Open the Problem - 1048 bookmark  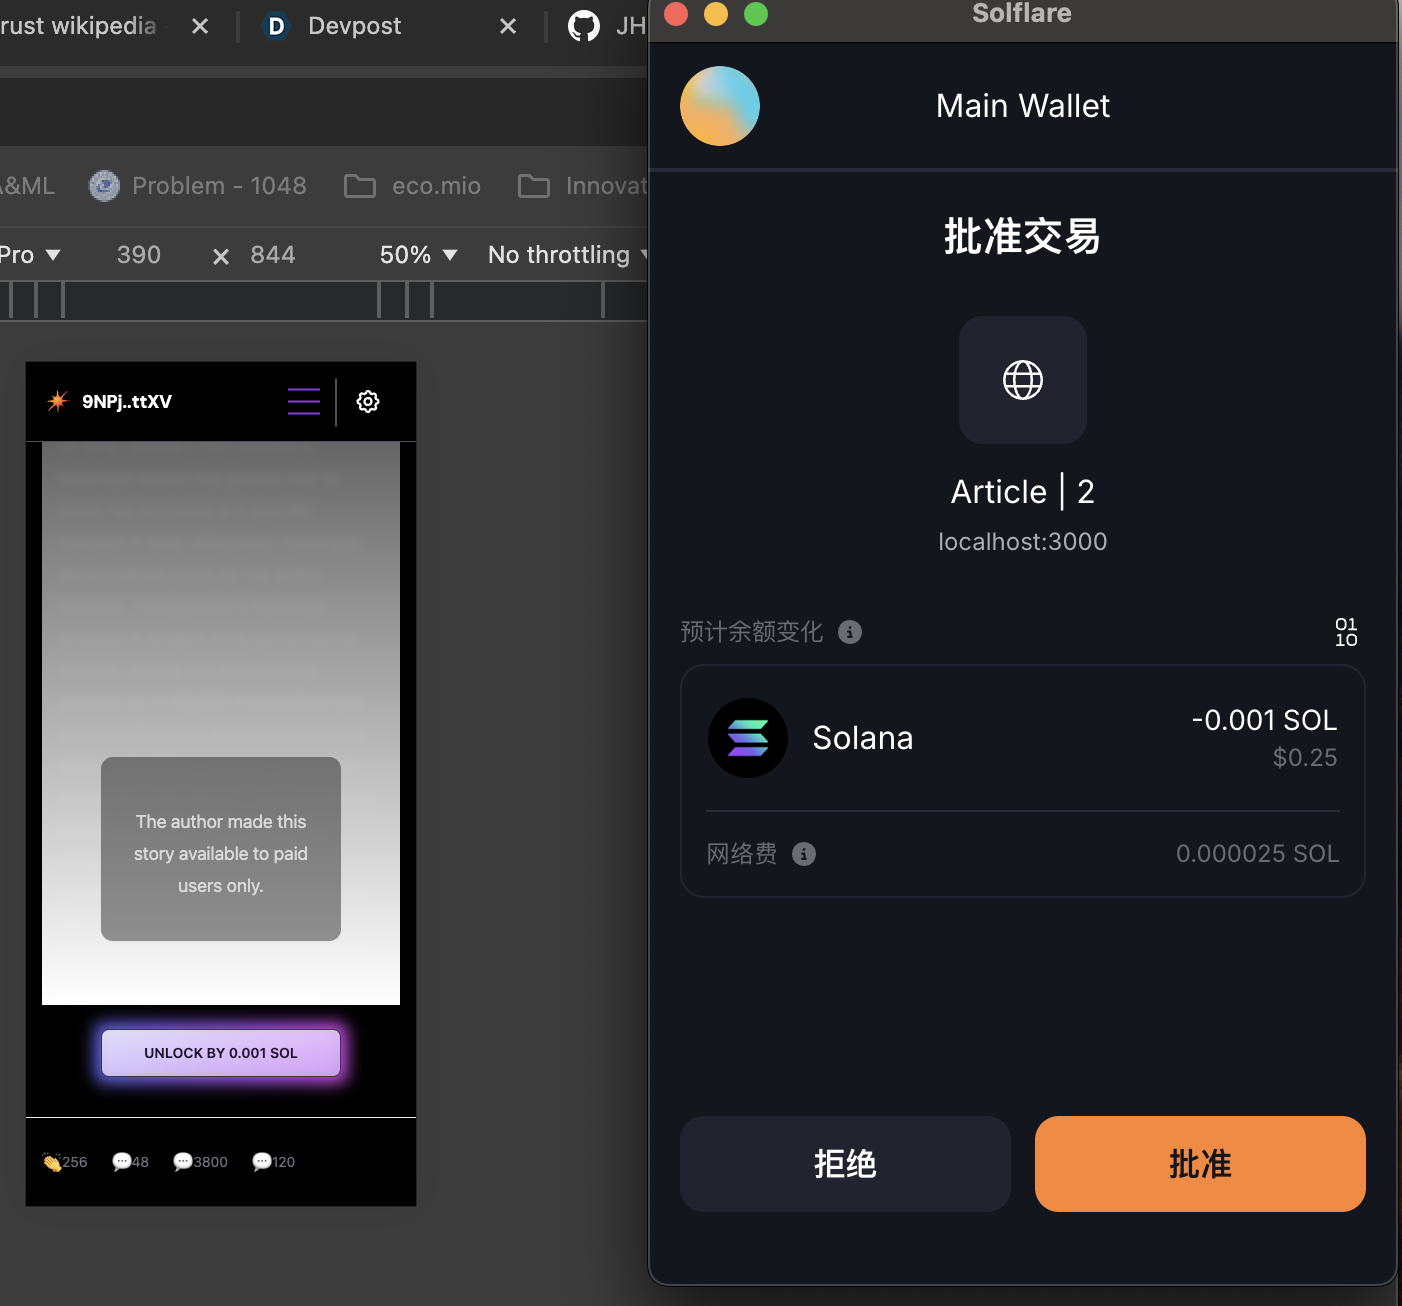coord(198,186)
